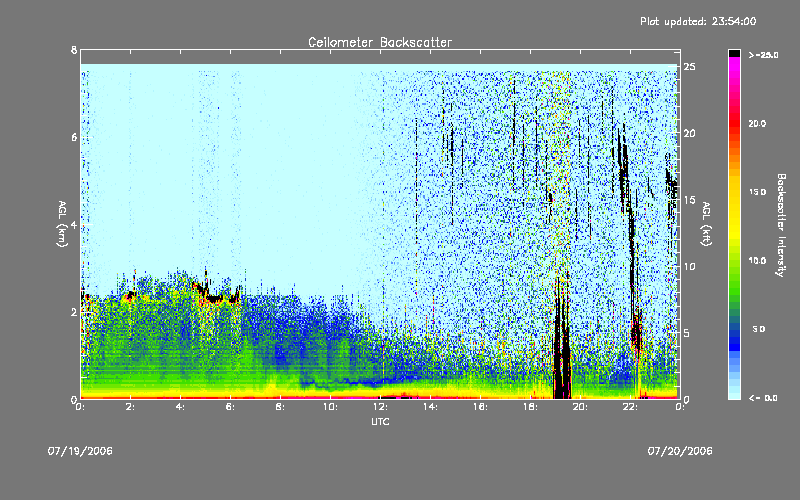
Task: Click the '16:' tick on the UTC axis
Action: [x=480, y=407]
